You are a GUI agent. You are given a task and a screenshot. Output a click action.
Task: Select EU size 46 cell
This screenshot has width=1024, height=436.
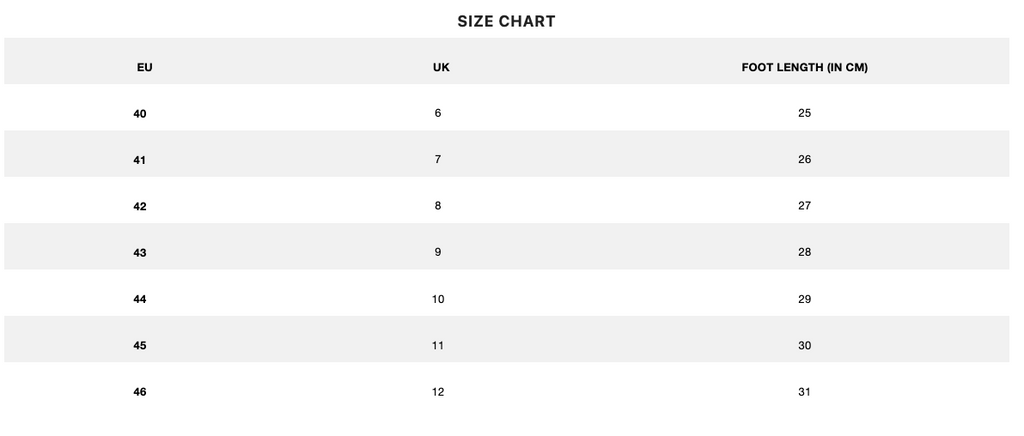click(x=140, y=392)
